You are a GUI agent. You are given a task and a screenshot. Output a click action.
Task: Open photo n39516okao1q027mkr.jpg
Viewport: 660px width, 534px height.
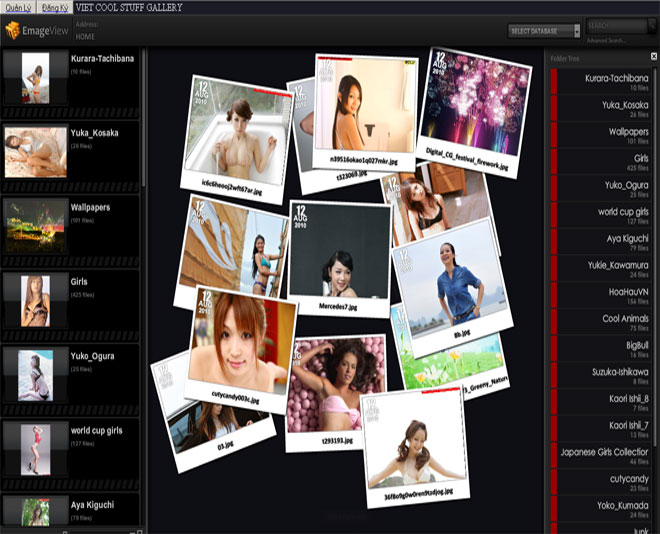tap(365, 112)
